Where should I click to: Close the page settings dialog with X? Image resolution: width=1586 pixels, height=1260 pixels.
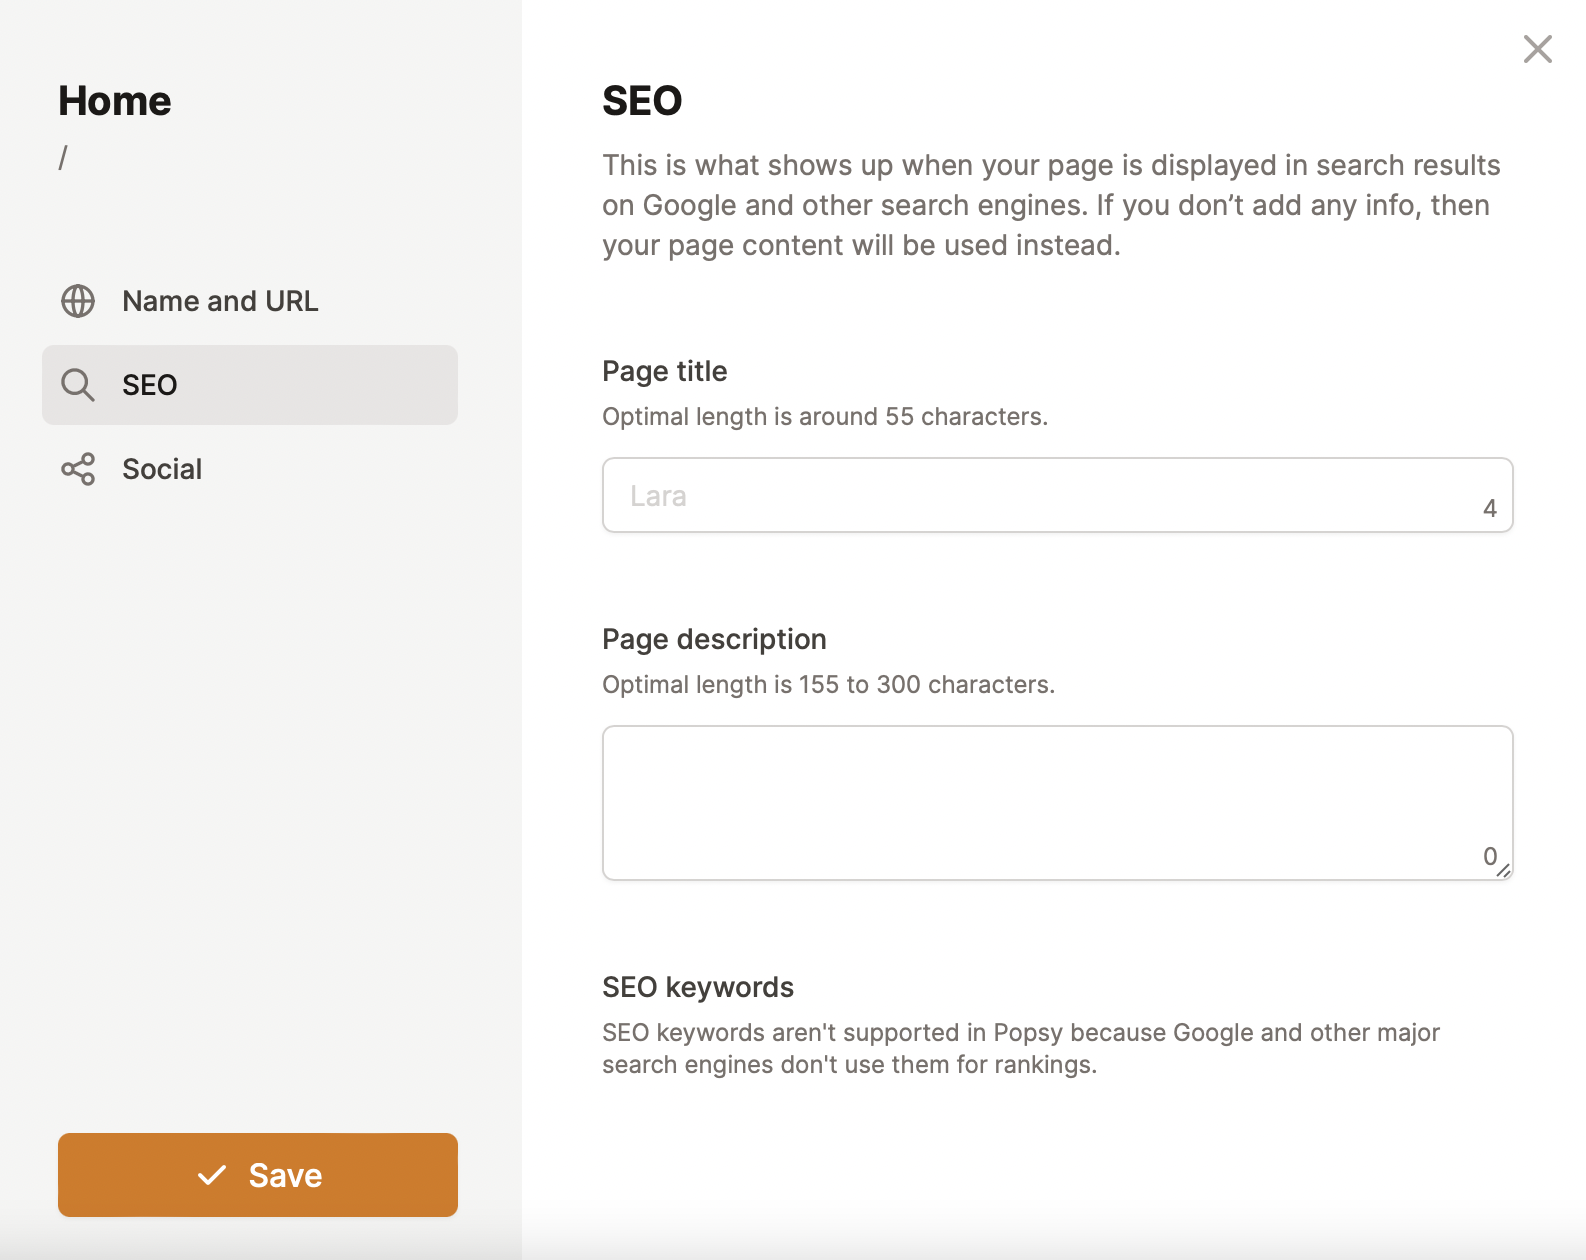point(1537,49)
